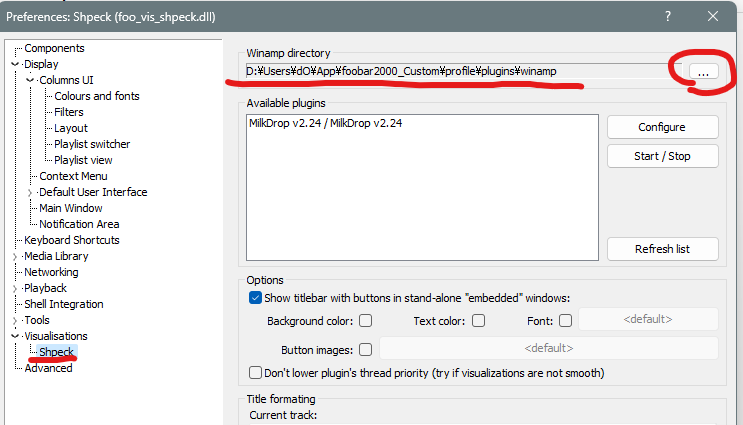Viewport: 743px width, 425px height.
Task: Tick the Button images checkbox
Action: click(365, 350)
